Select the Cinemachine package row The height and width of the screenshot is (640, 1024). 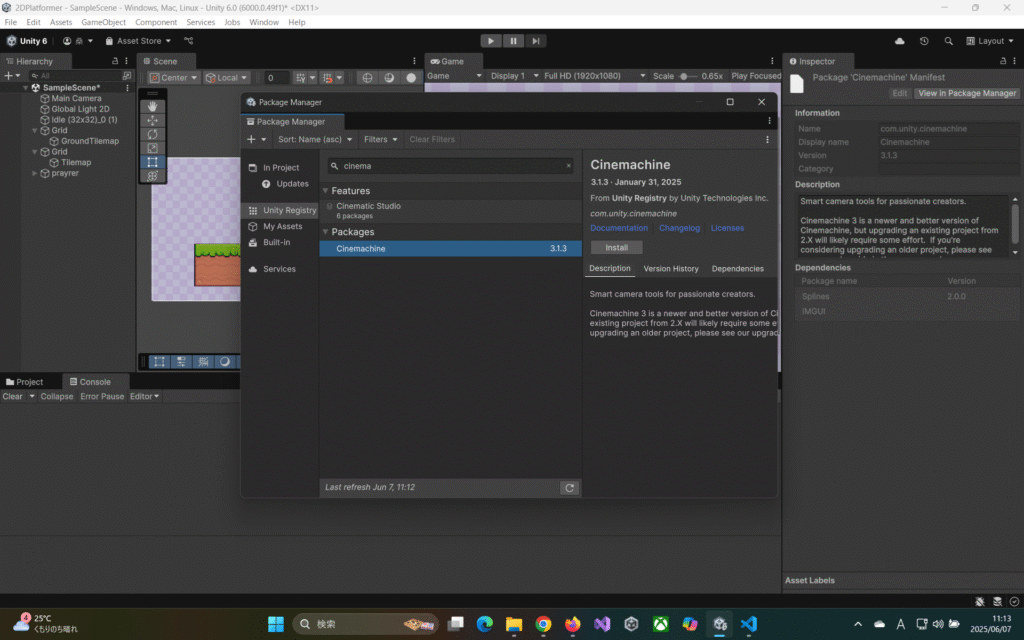[x=451, y=248]
